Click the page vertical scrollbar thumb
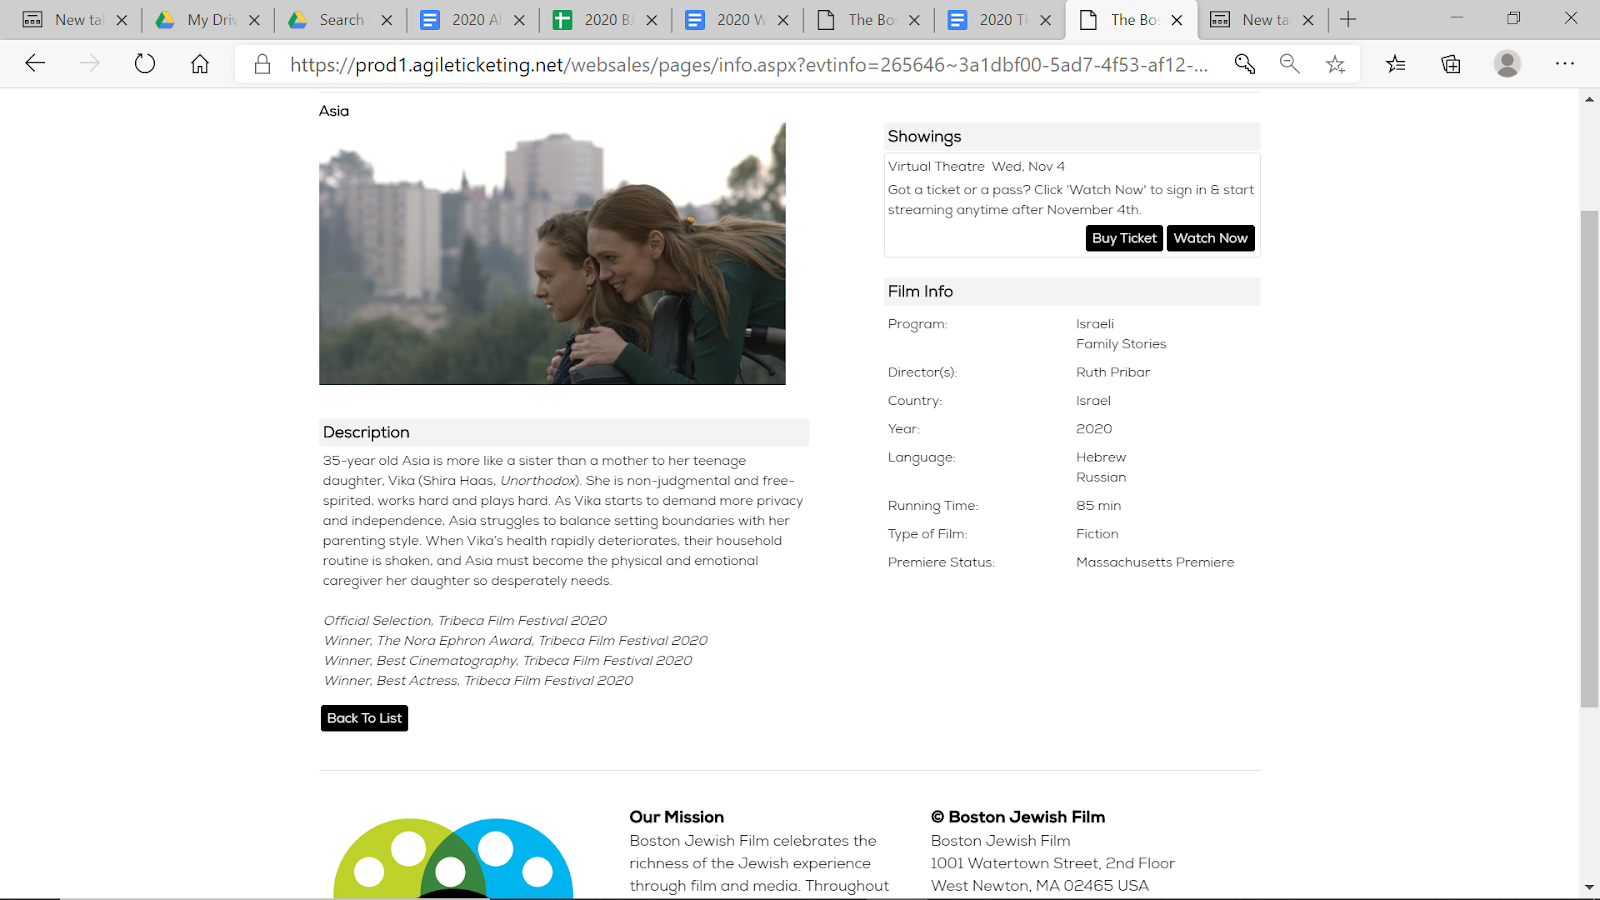This screenshot has width=1600, height=900. point(1589,458)
